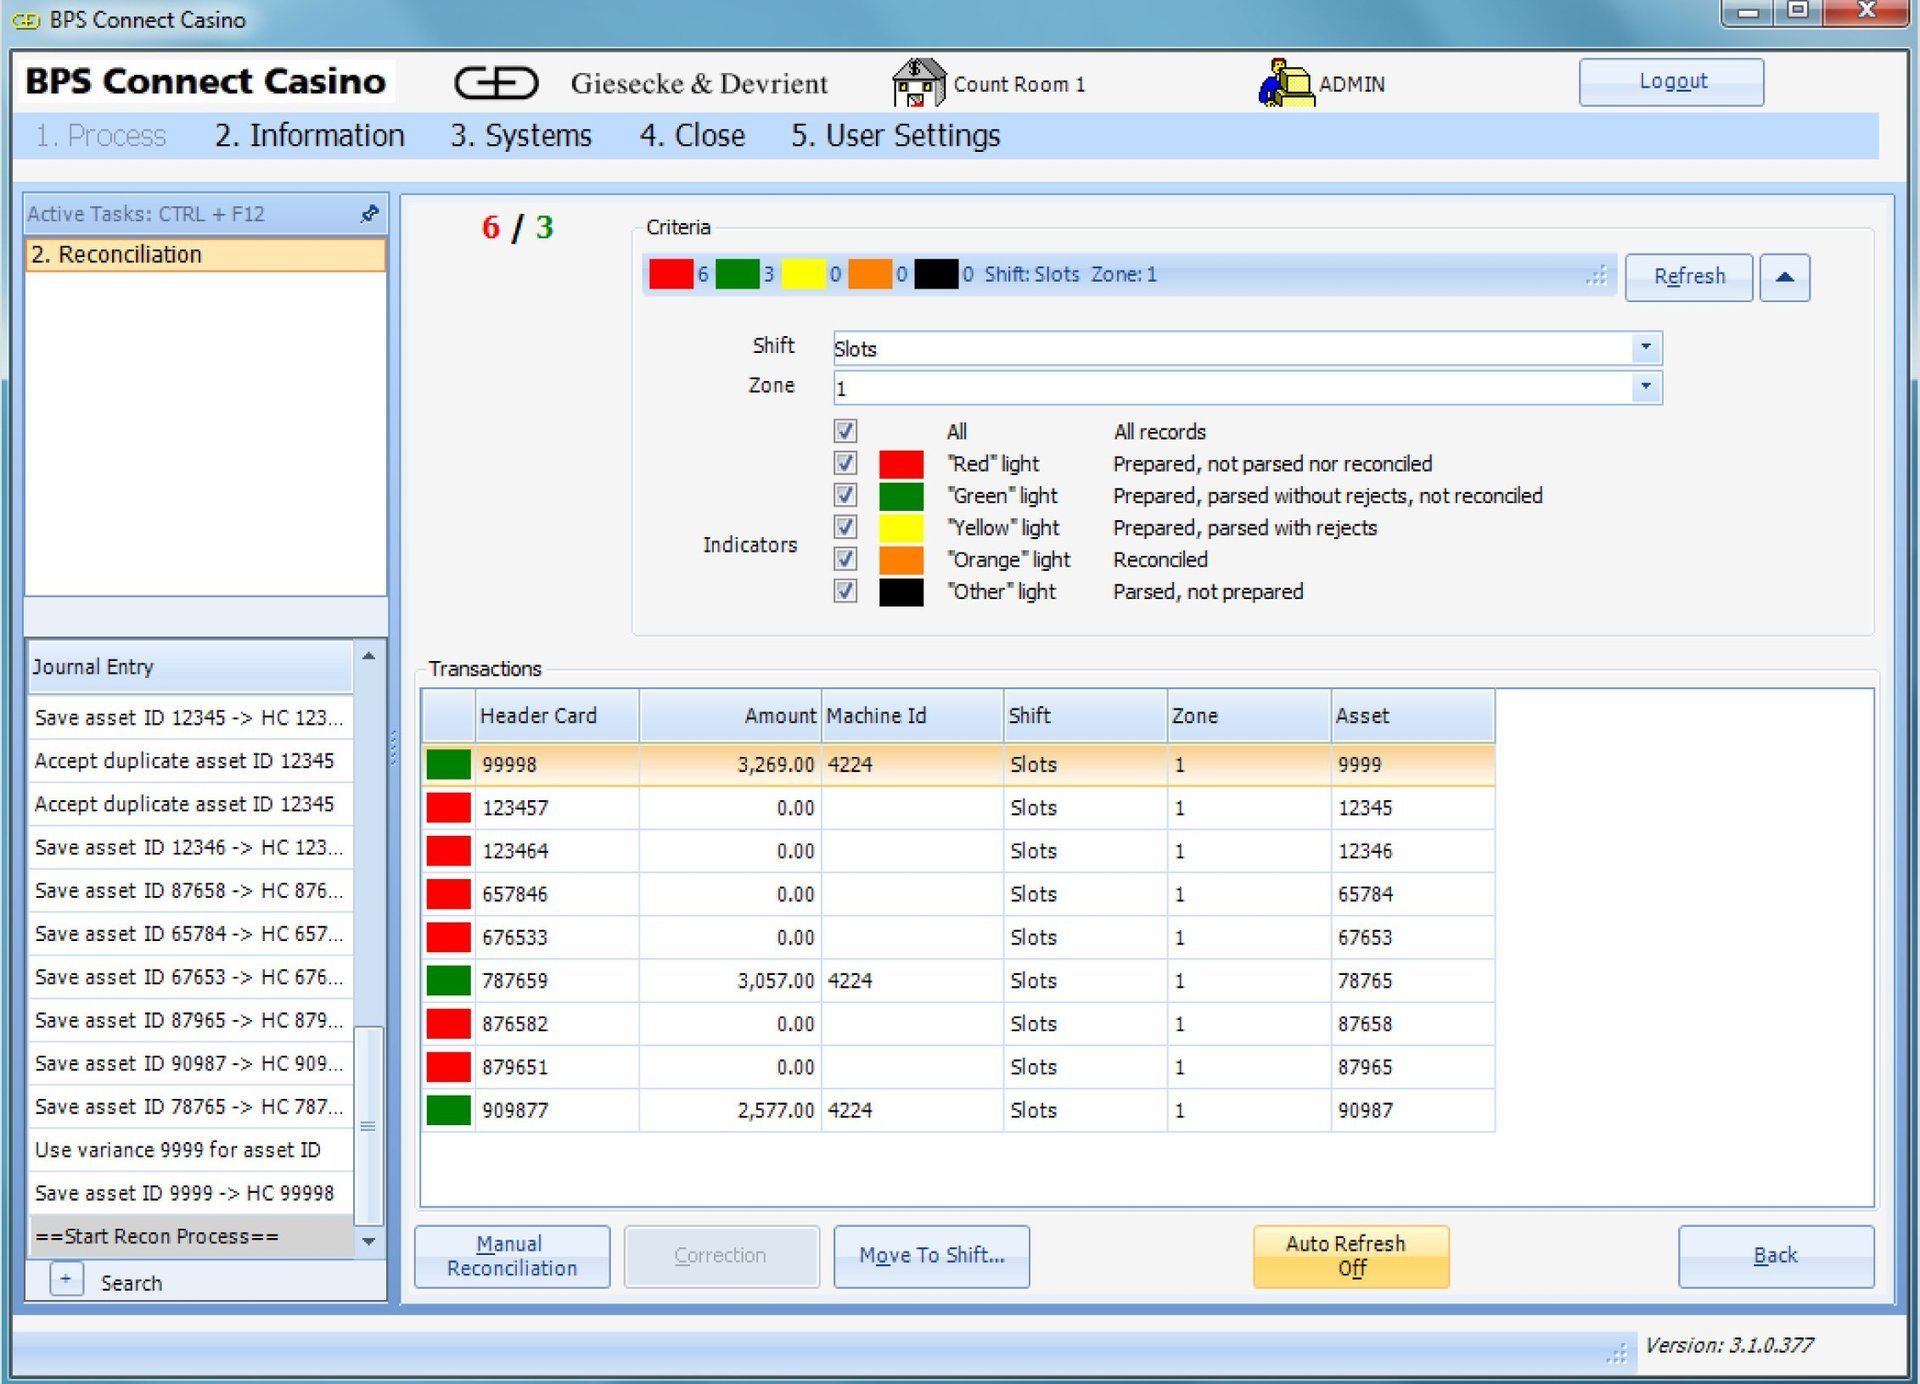This screenshot has width=1920, height=1384.
Task: Click green status indicator of header card 99998
Action: click(448, 764)
